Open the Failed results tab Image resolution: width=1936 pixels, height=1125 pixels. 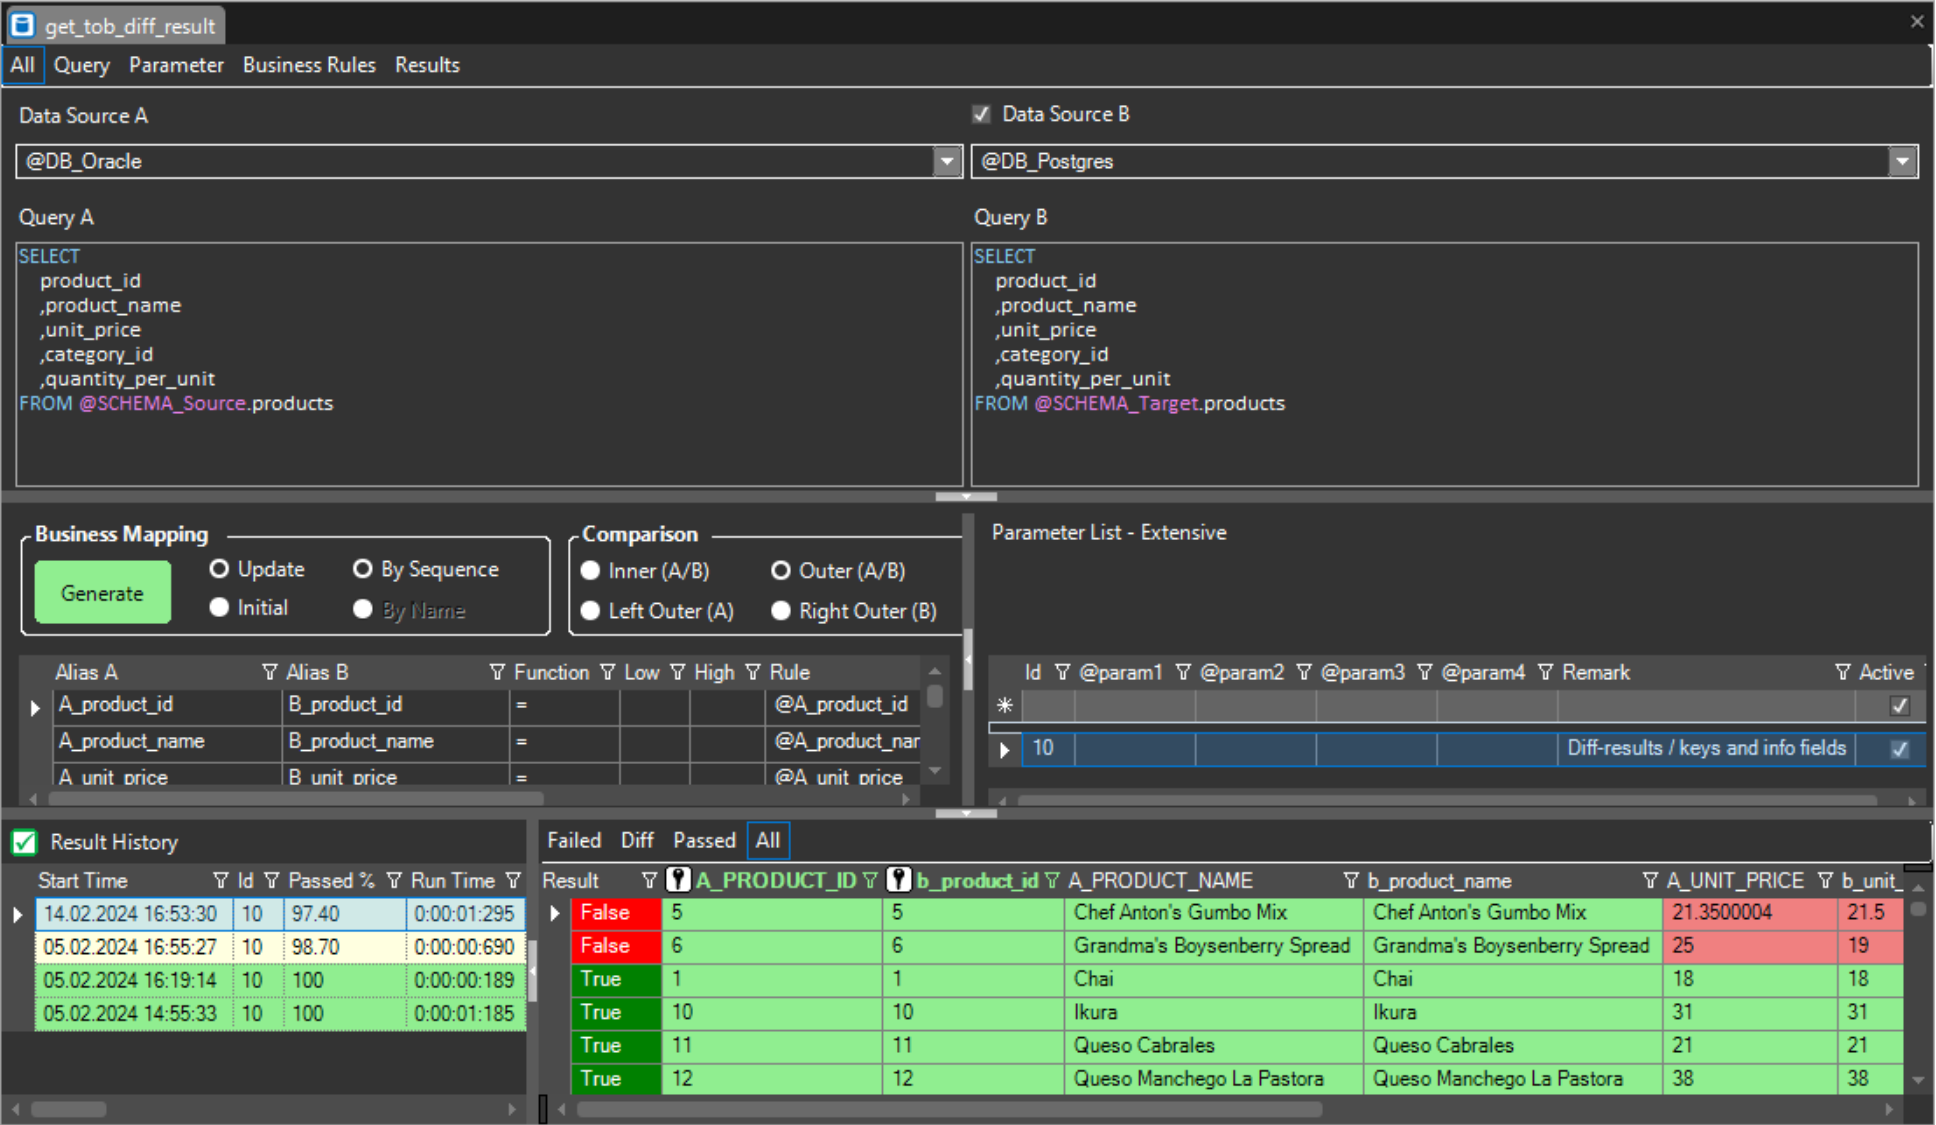(x=573, y=840)
